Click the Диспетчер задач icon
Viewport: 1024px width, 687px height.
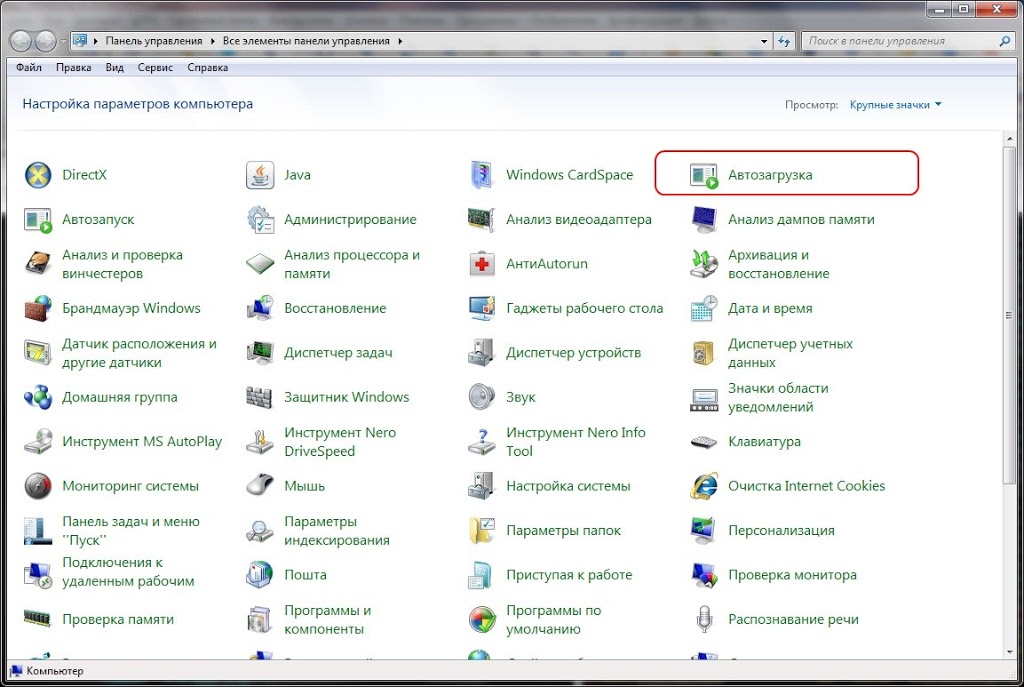tap(260, 353)
